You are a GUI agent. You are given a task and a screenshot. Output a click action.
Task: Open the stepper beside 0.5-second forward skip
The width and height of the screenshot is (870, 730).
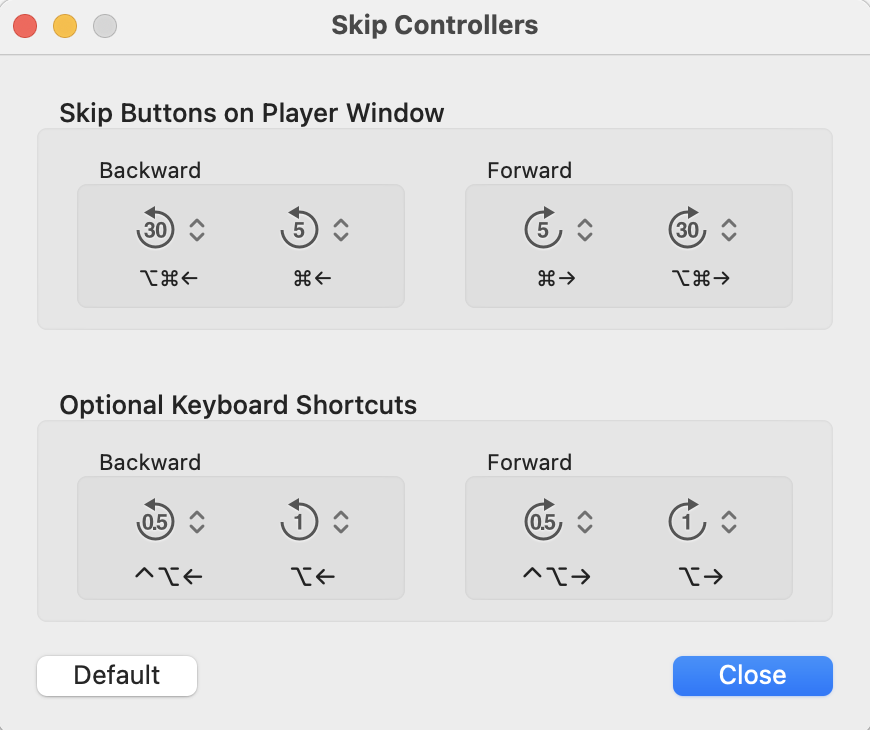click(x=585, y=521)
